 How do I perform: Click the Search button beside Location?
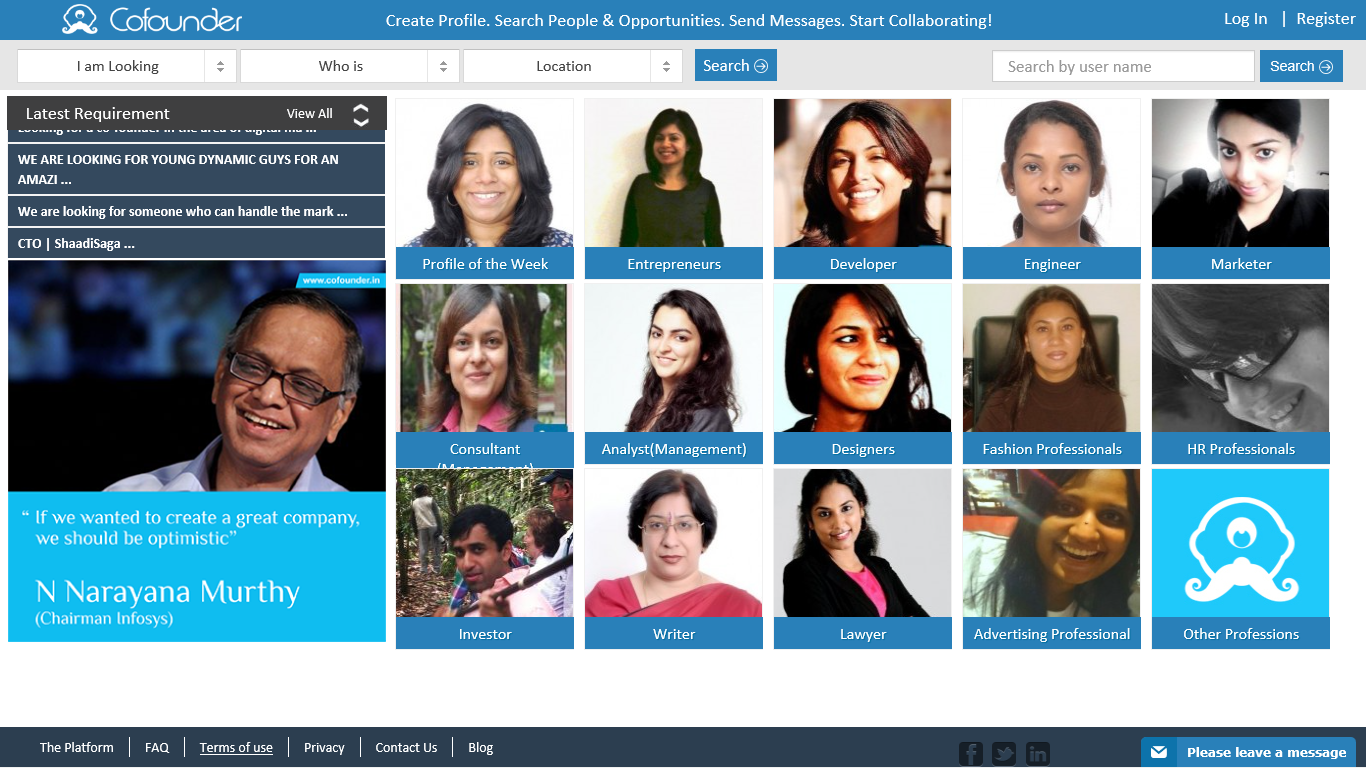coord(736,66)
